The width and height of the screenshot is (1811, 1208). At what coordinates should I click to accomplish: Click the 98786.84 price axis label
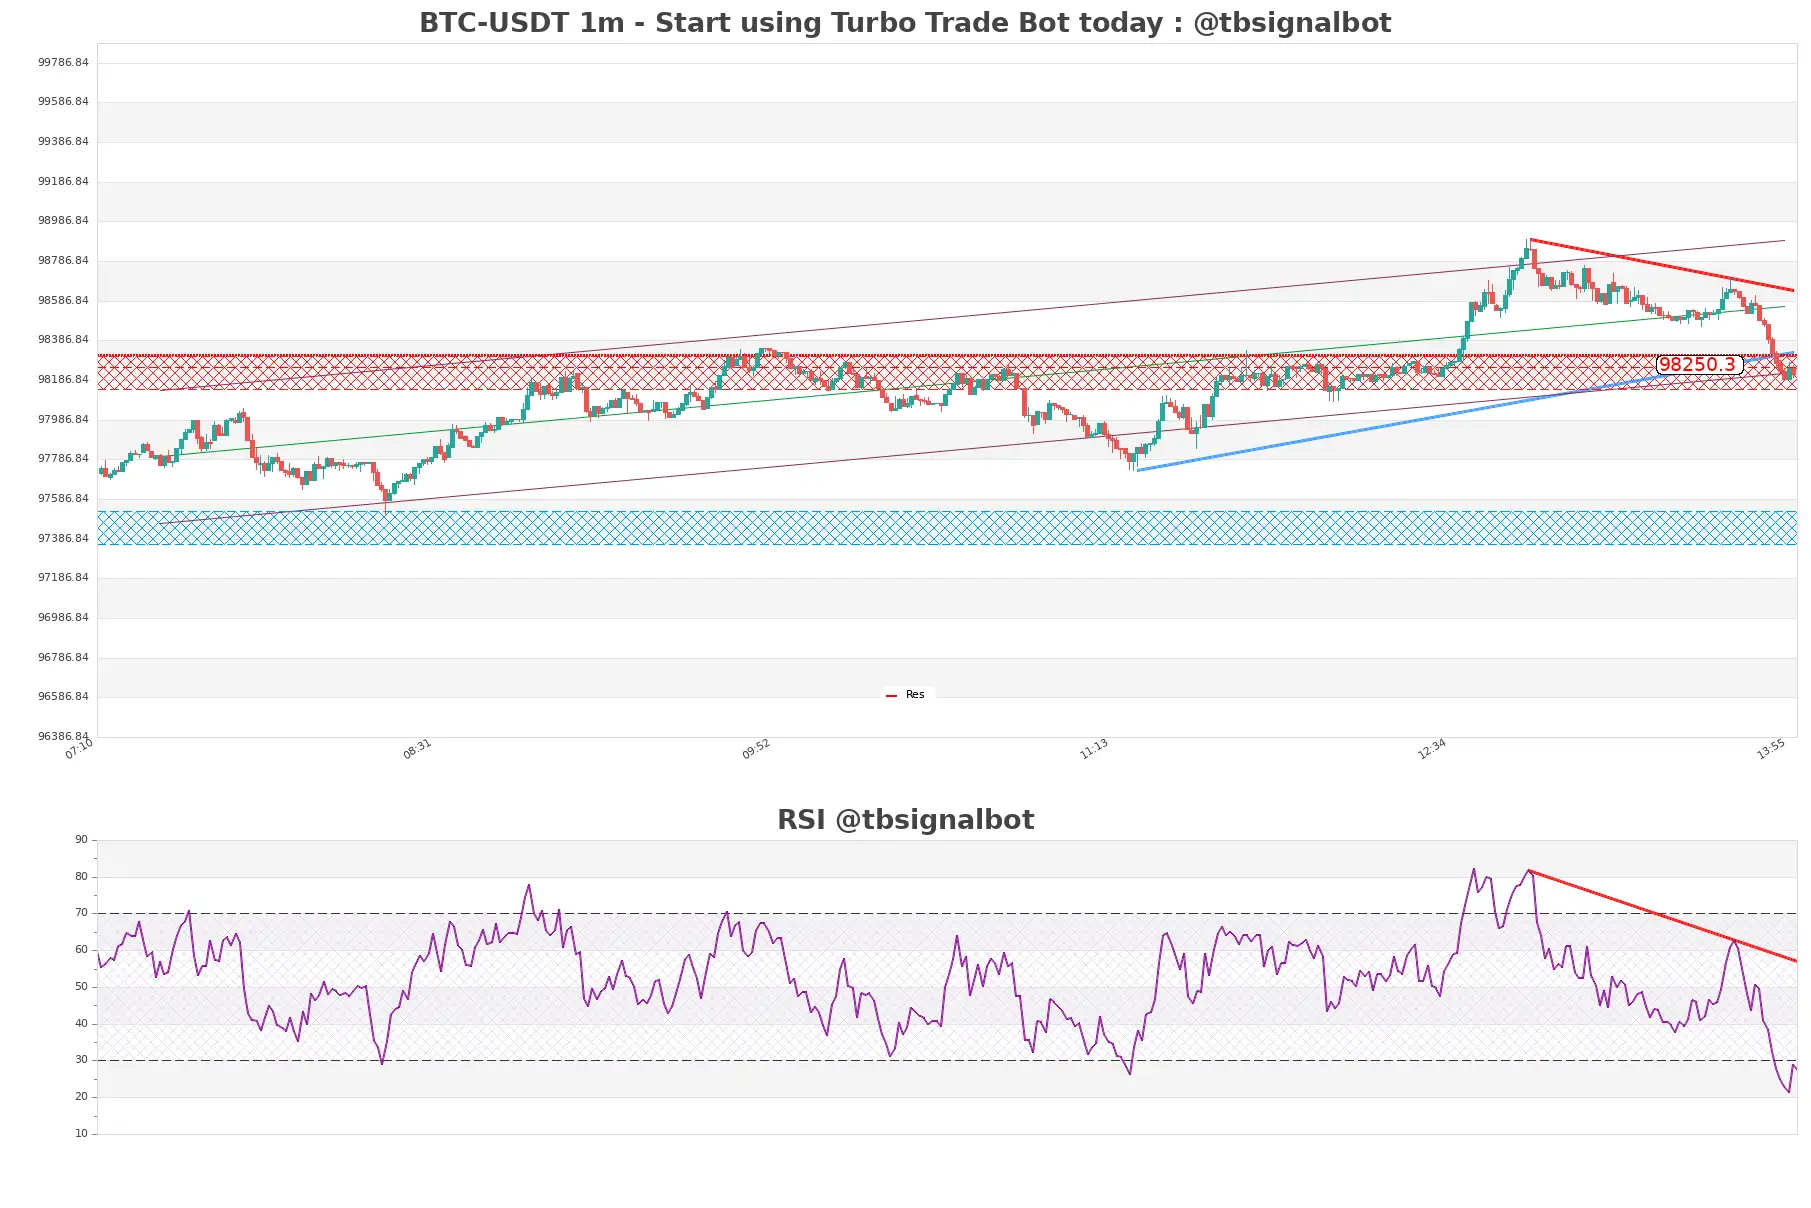(63, 261)
